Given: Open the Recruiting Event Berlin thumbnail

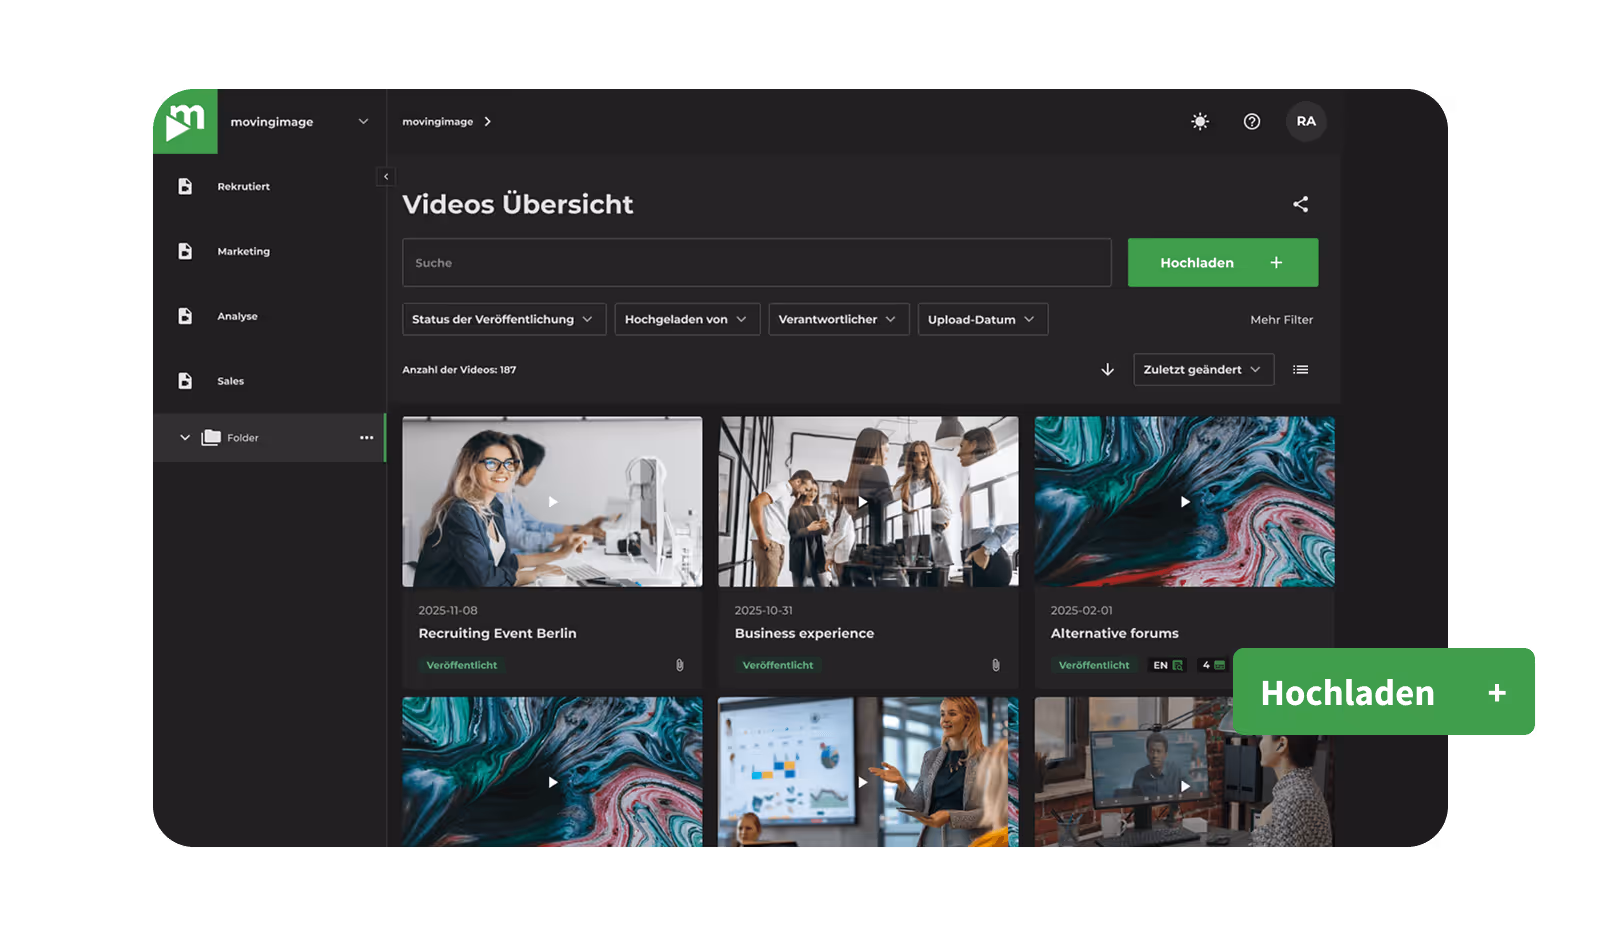Looking at the screenshot, I should (552, 501).
